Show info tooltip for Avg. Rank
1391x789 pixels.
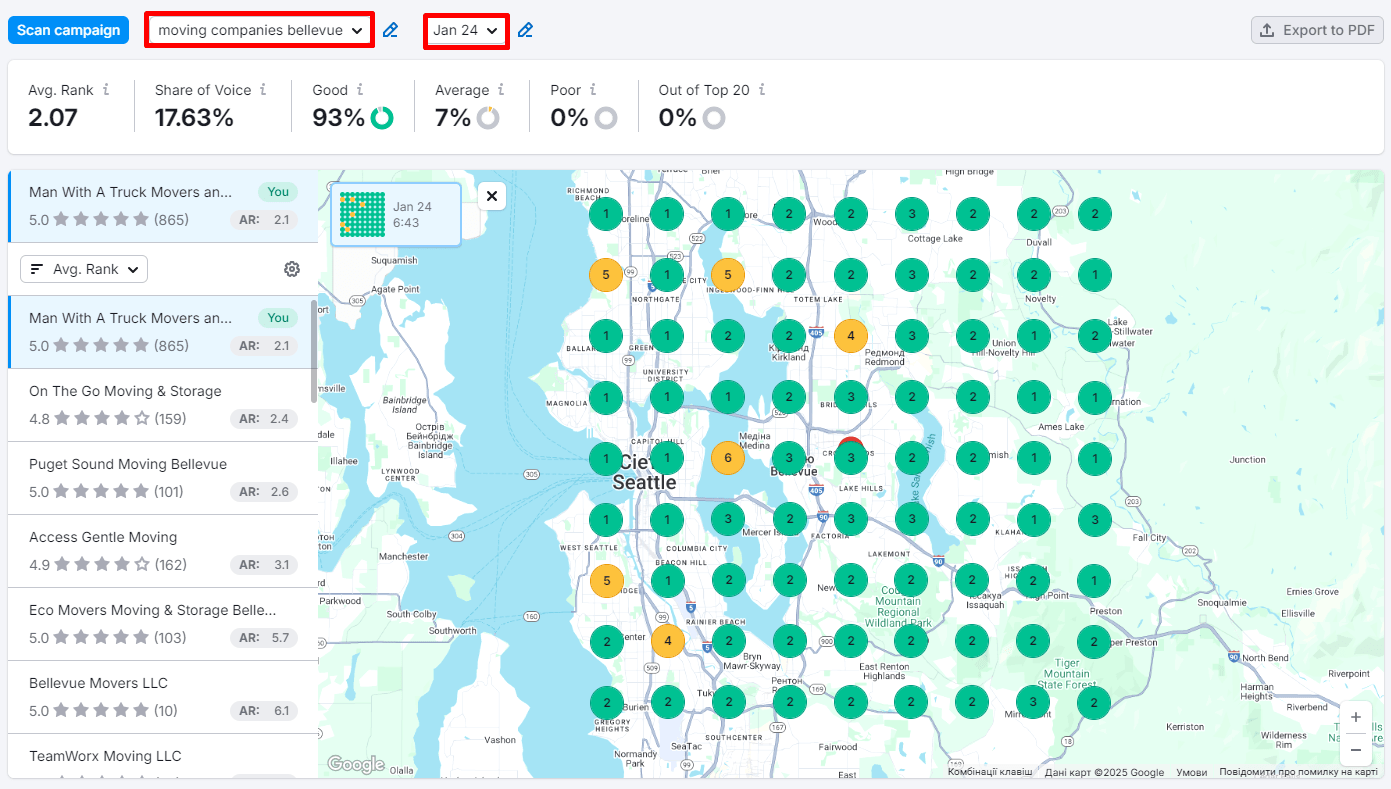[106, 89]
